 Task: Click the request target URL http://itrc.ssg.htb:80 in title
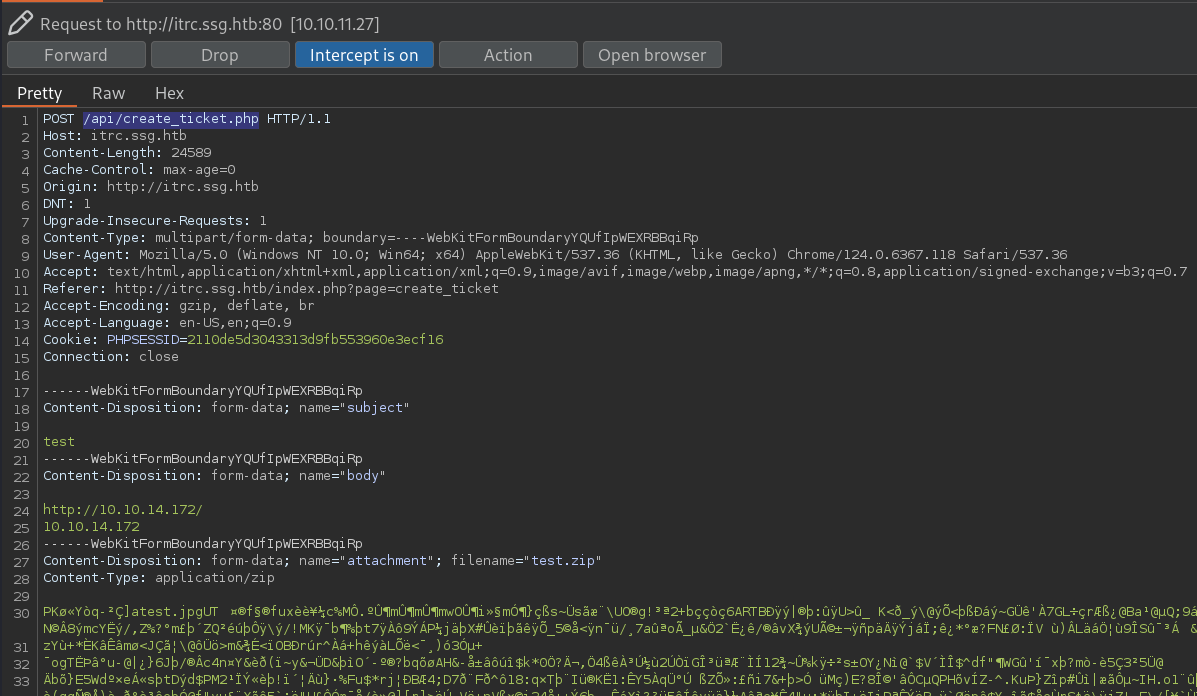pos(204,24)
